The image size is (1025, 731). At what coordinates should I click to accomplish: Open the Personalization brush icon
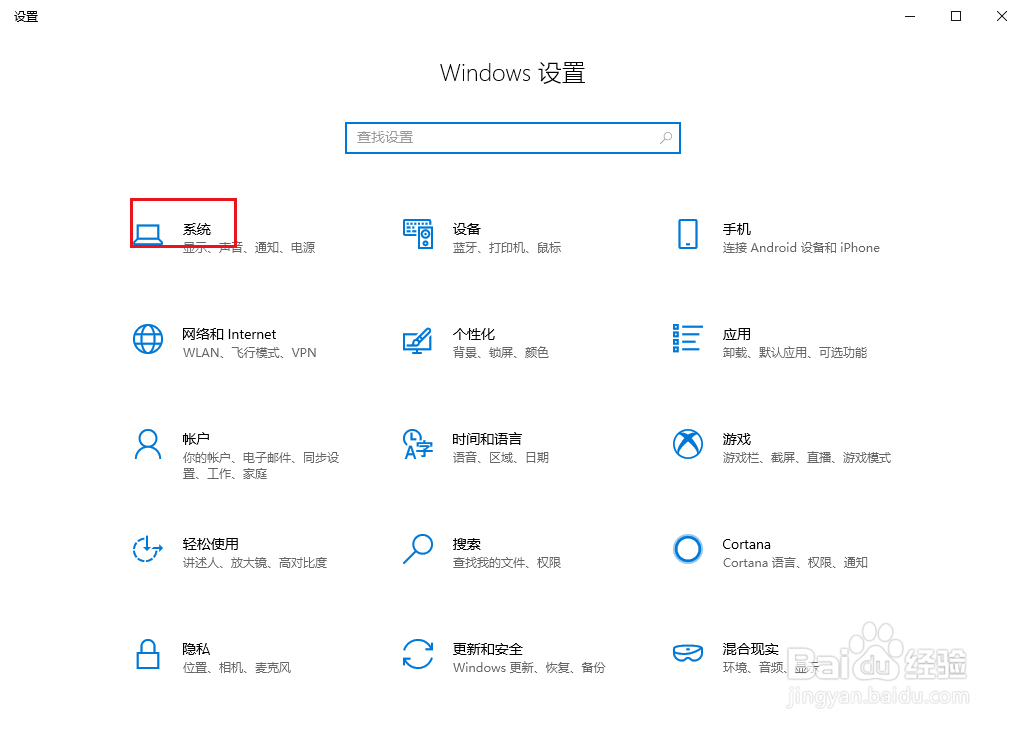coord(418,340)
